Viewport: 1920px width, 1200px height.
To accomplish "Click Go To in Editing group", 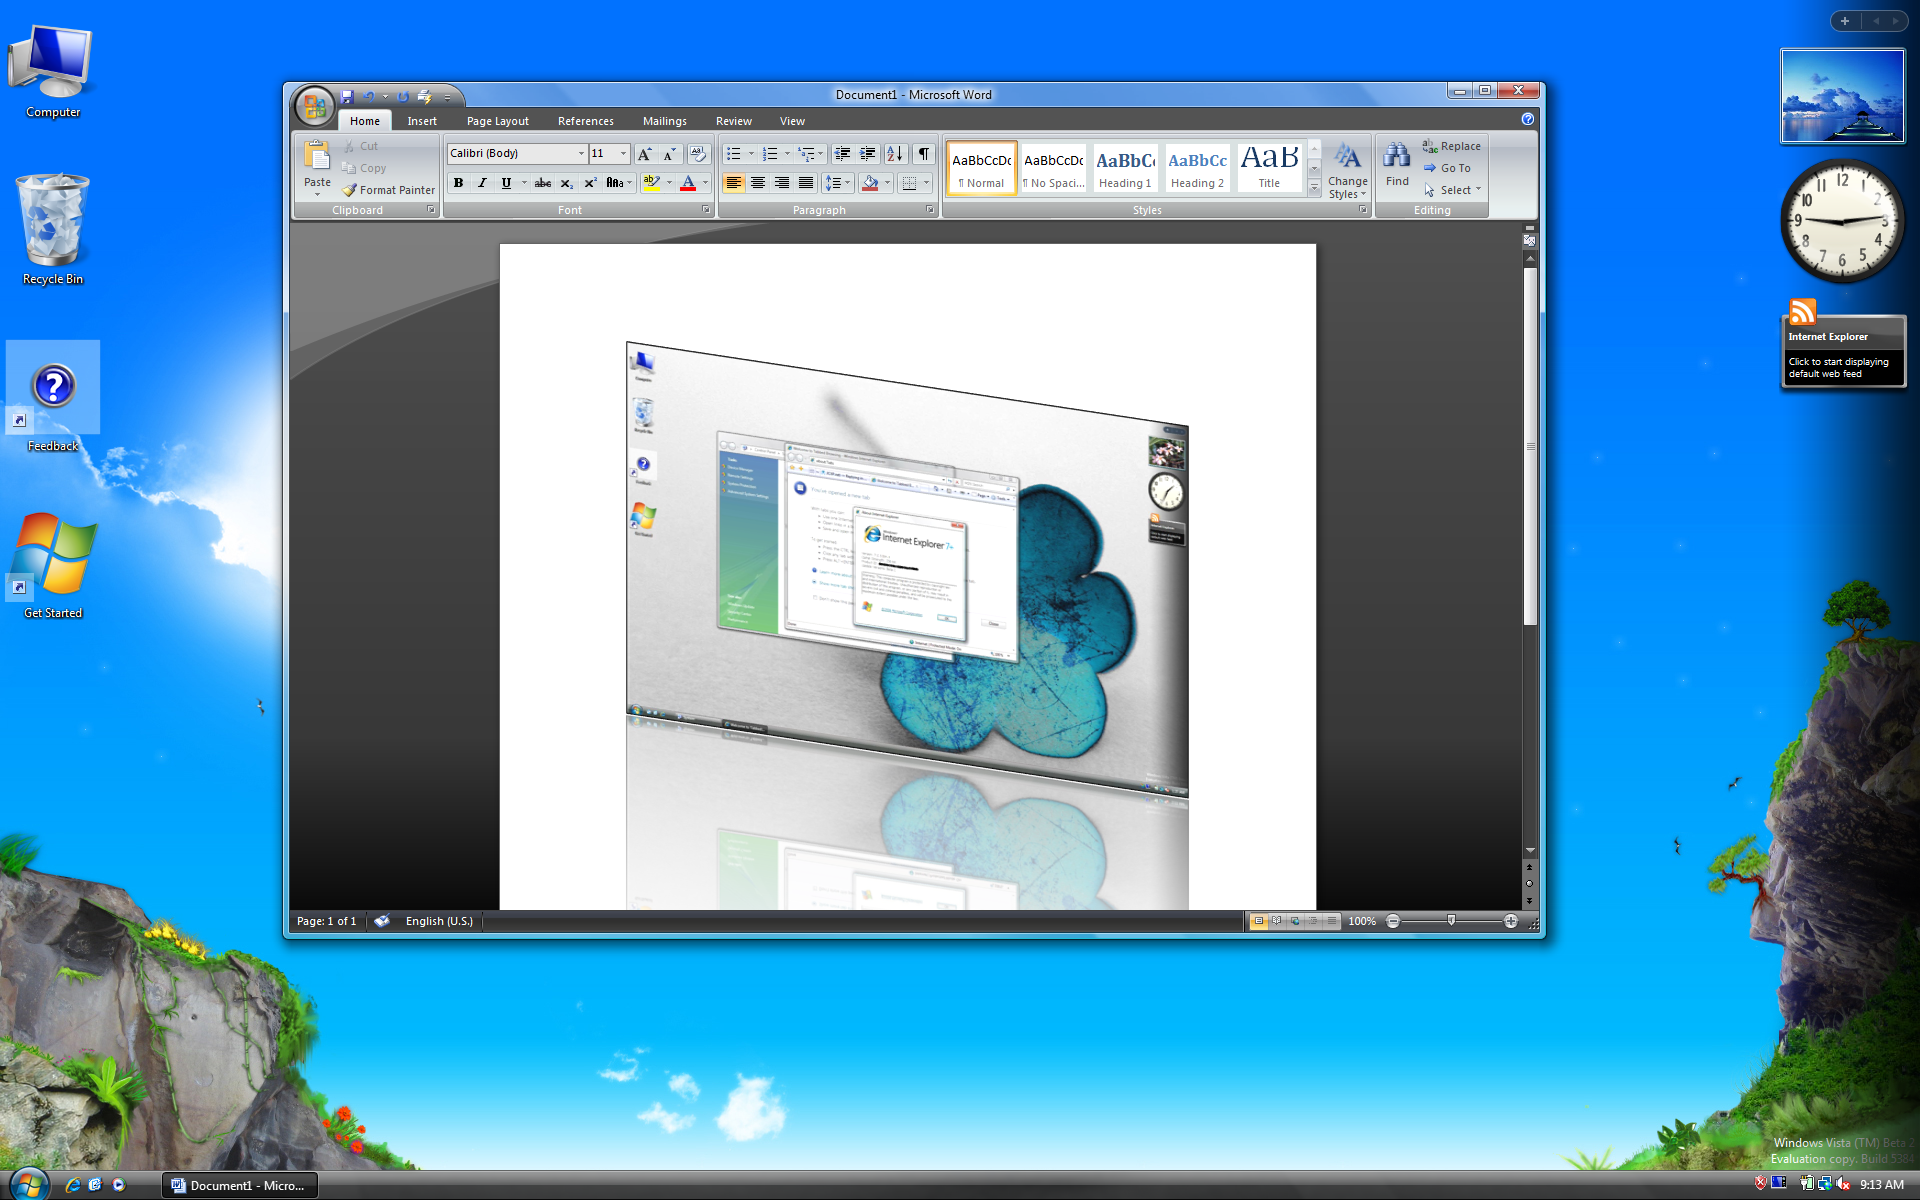I will coord(1446,168).
